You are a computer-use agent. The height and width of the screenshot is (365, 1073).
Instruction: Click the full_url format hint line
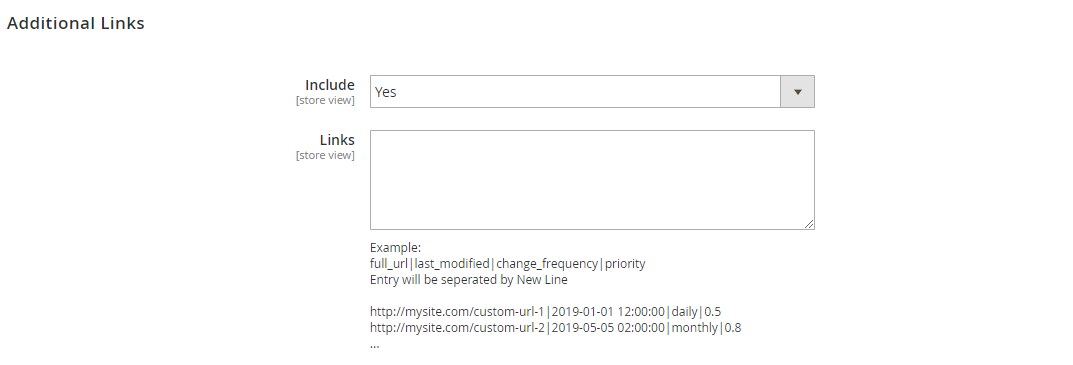508,264
